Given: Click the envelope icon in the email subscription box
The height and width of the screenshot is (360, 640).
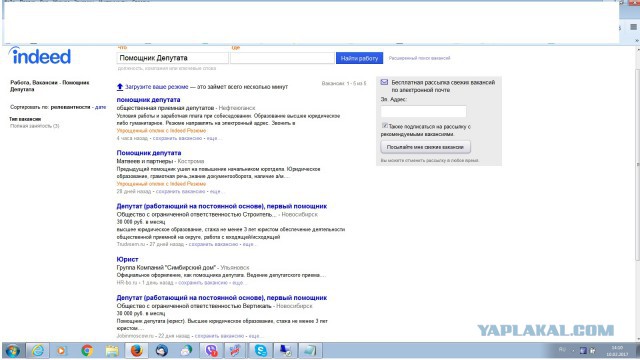Looking at the screenshot, I should pos(384,82).
